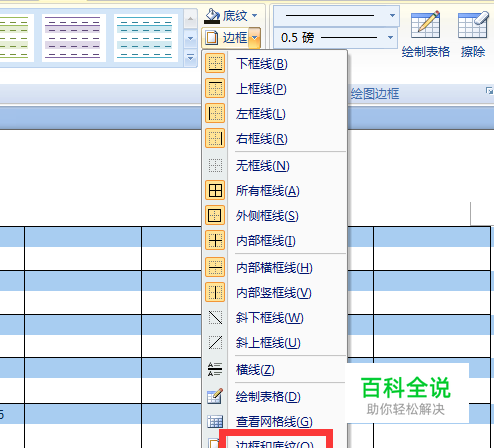Viewport: 494px width, 448px height.
Task: Select the 绘制表格 draw table ribbon tool
Action: (x=425, y=34)
